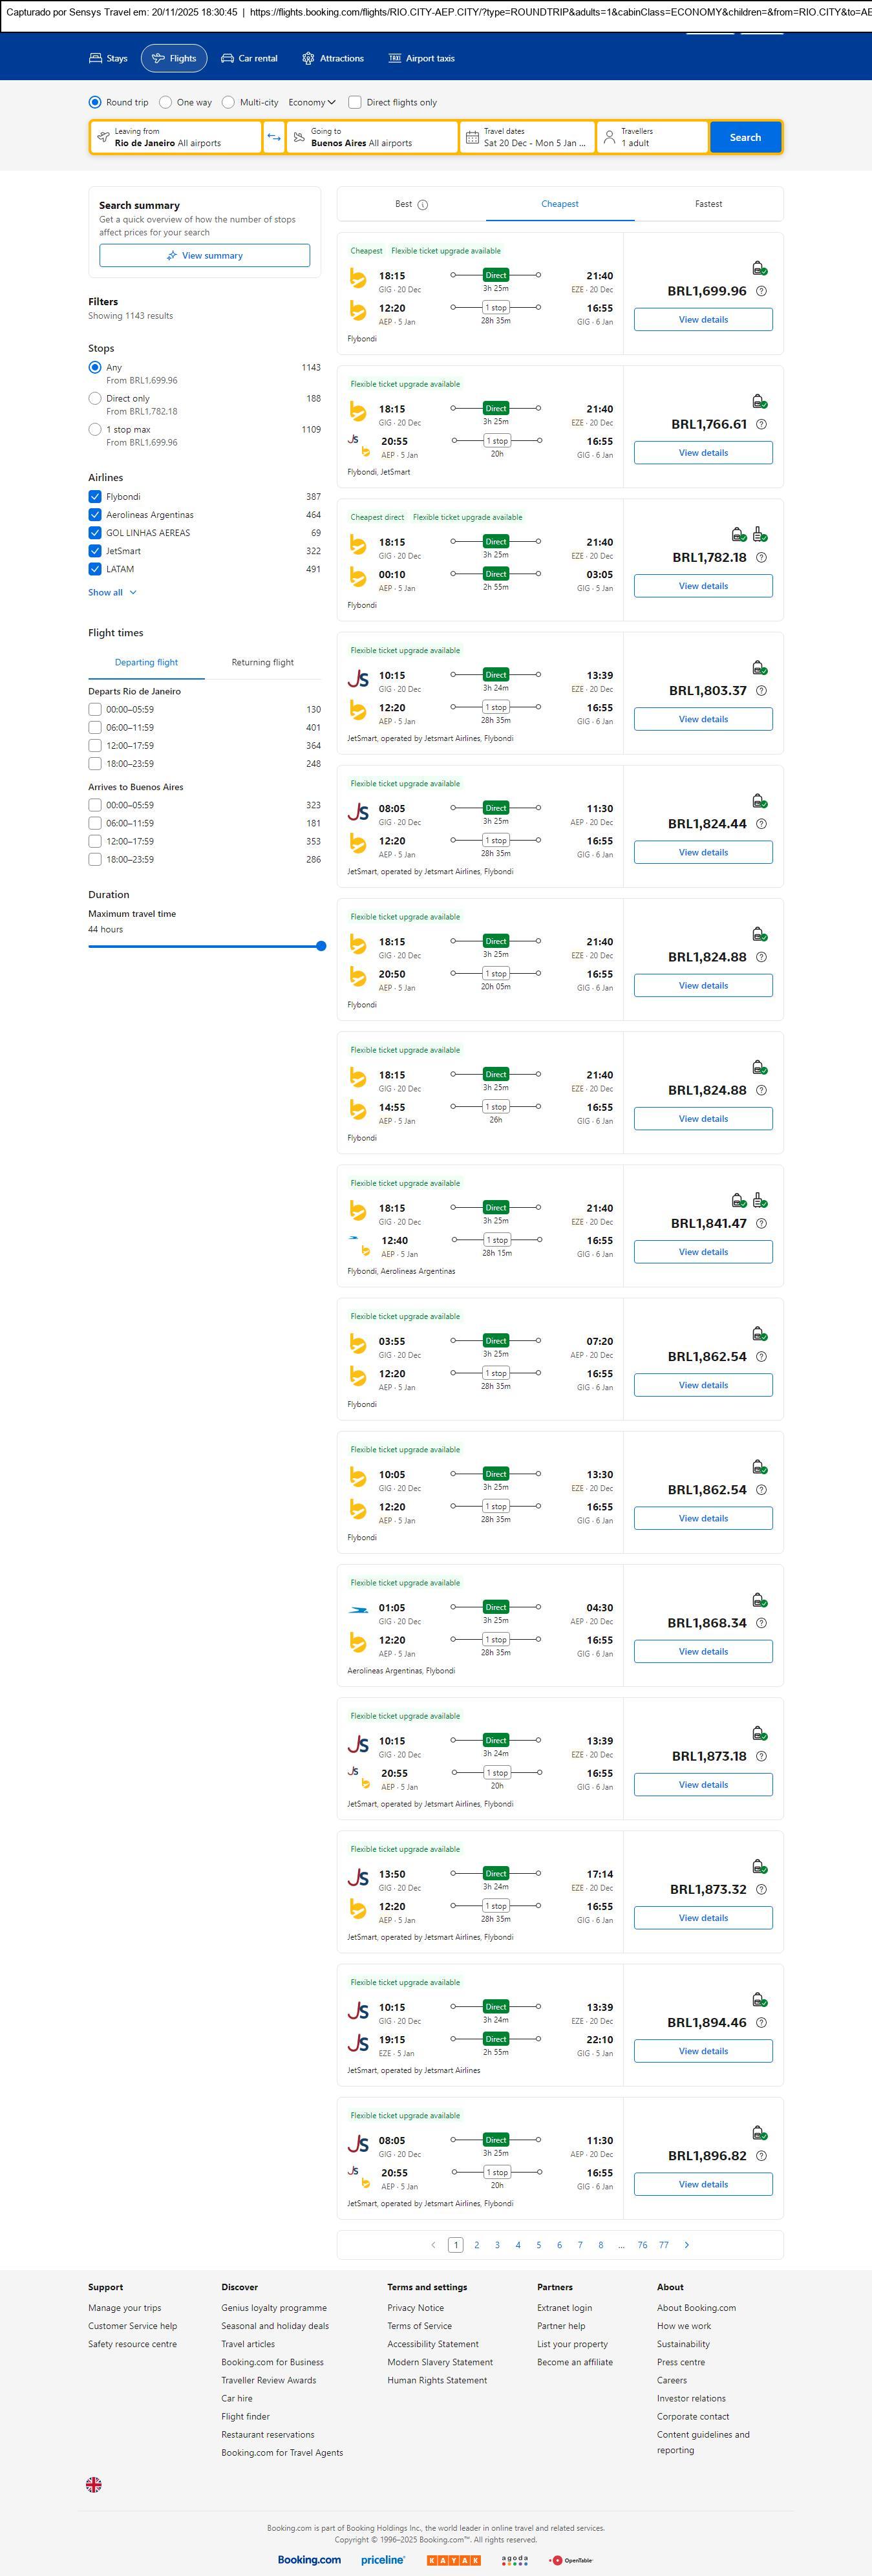Click the maximum travel time slider handle
The width and height of the screenshot is (872, 2576).
coord(321,946)
